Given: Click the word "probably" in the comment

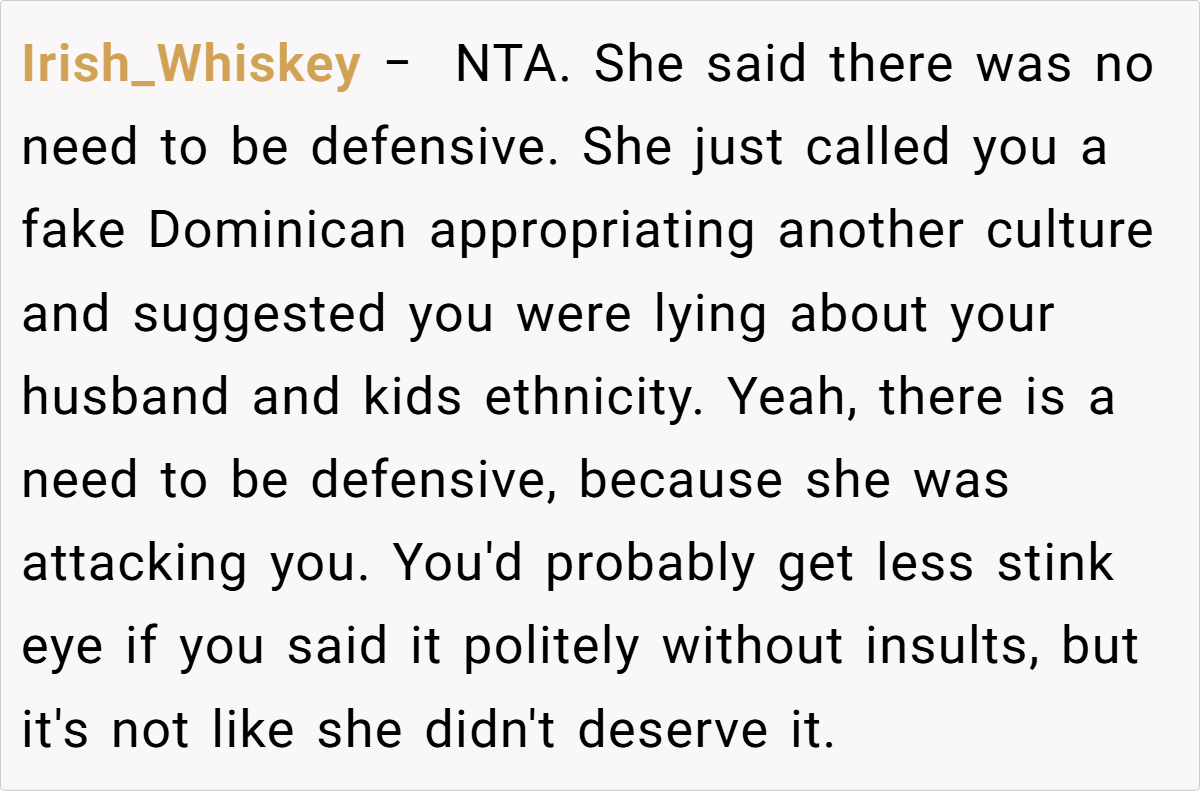Looking at the screenshot, I should (651, 563).
